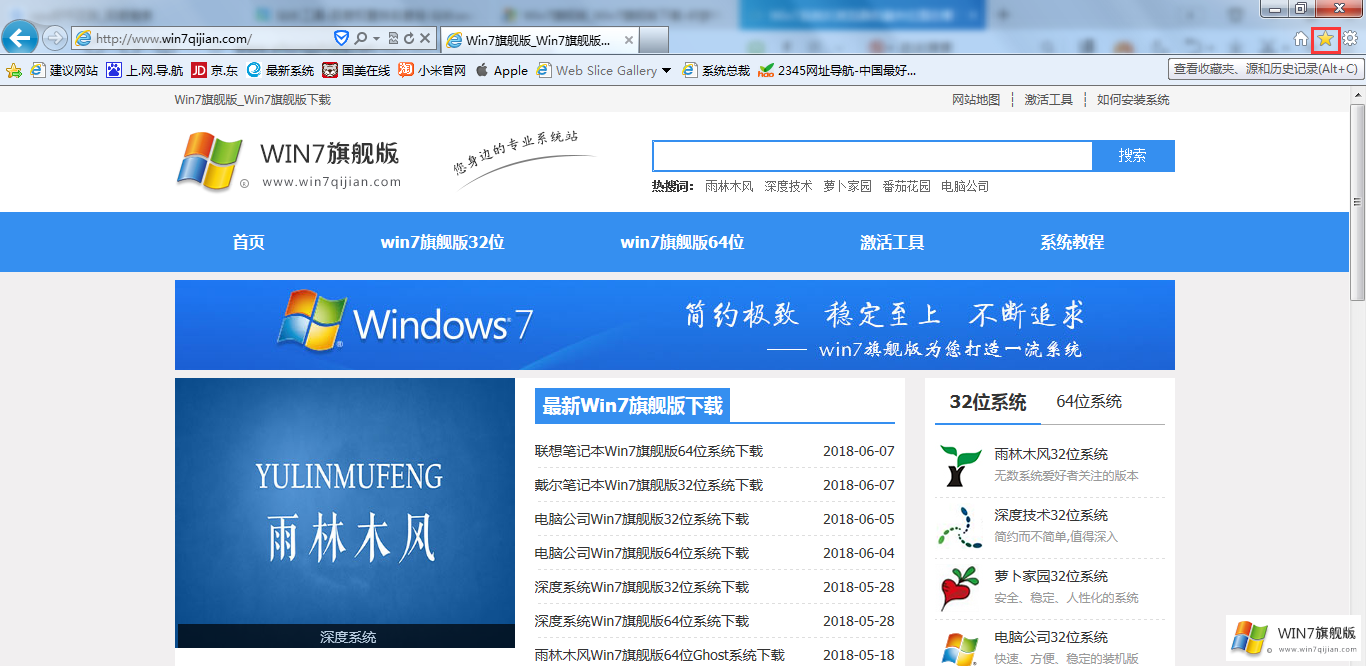Click the 雨林木风 slideshow image
This screenshot has width=1366, height=666.
point(345,512)
